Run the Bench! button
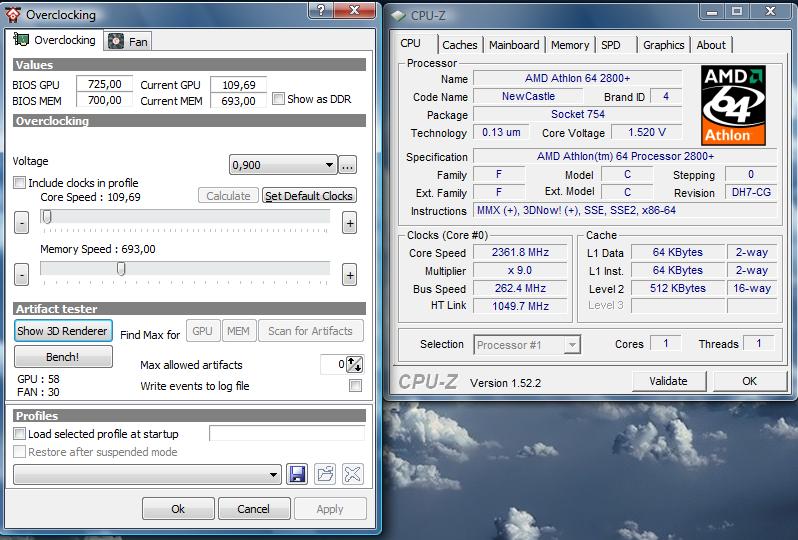 63,357
